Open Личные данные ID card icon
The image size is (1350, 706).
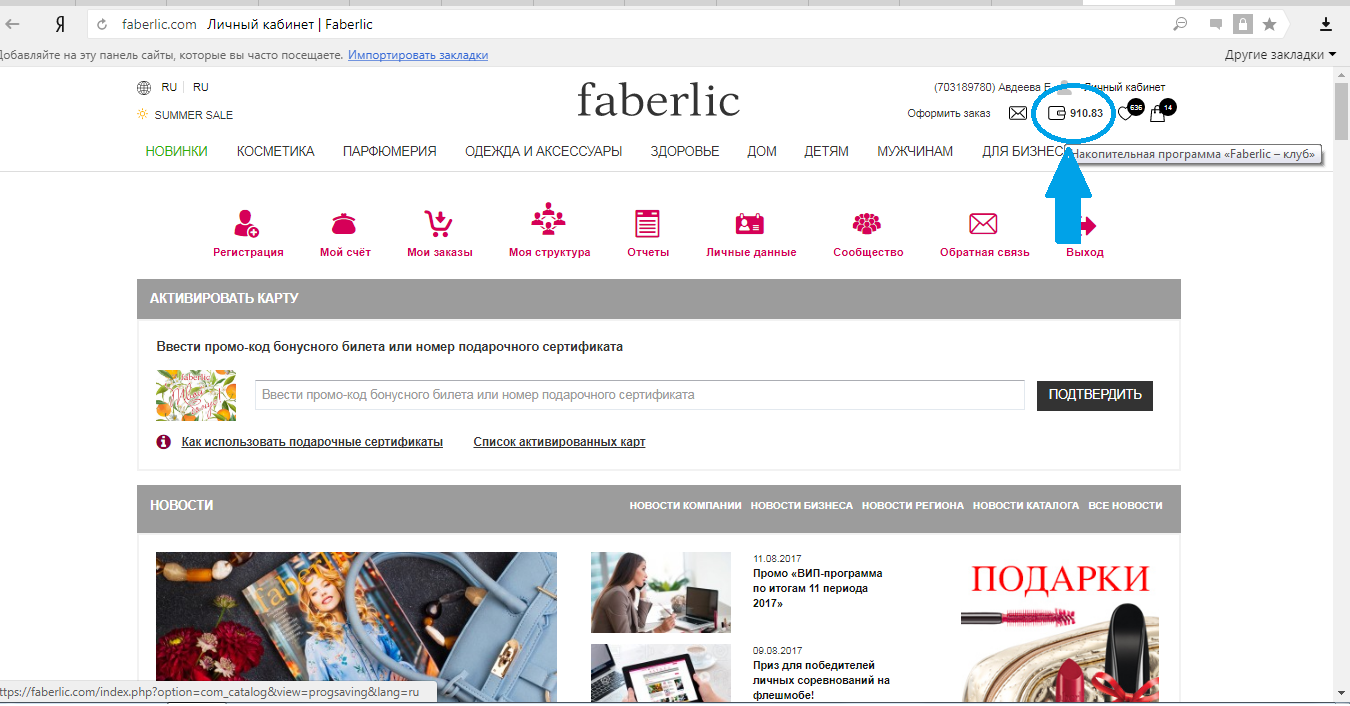pos(750,223)
